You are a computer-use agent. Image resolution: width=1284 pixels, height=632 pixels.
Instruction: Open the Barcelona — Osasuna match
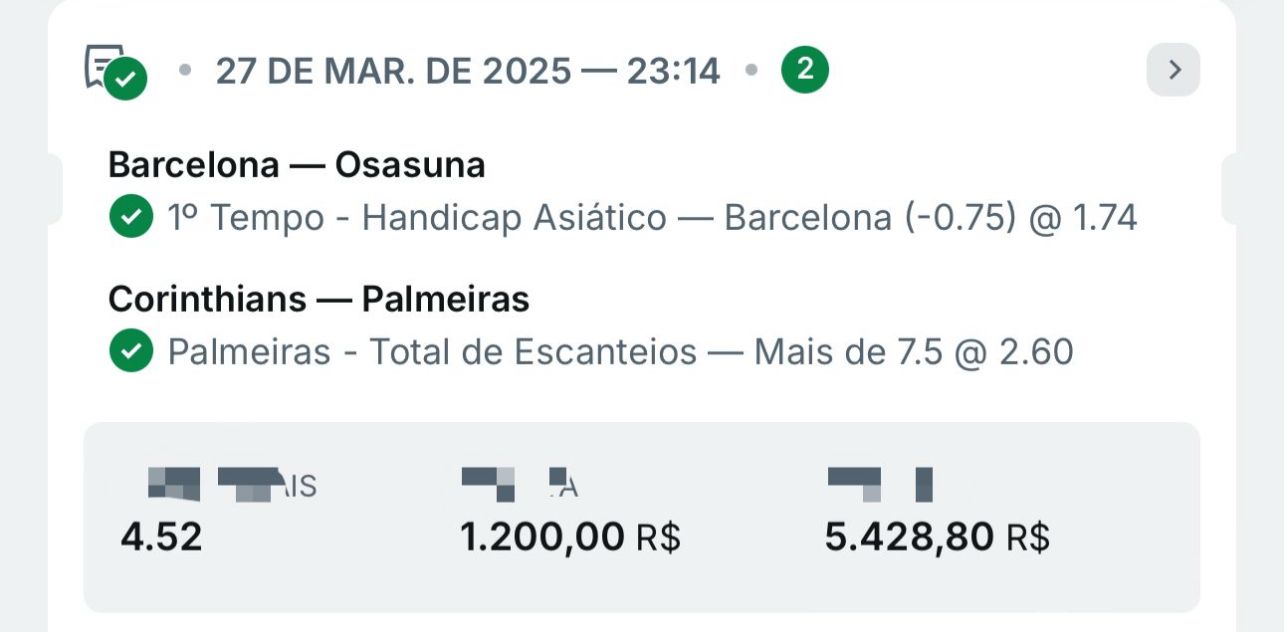(296, 164)
